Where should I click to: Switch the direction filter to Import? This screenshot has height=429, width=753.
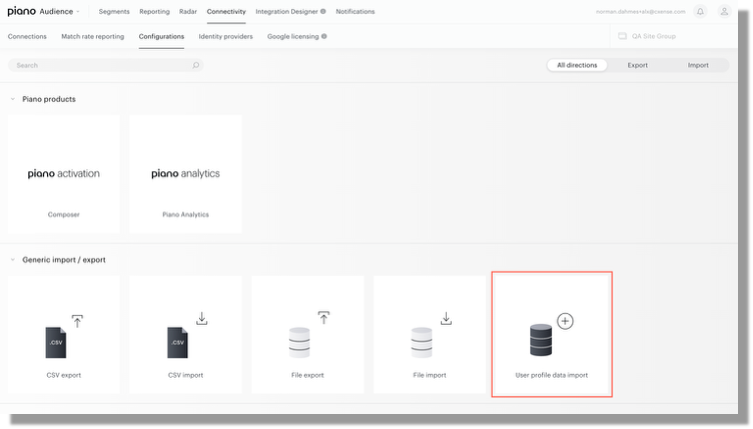[698, 65]
